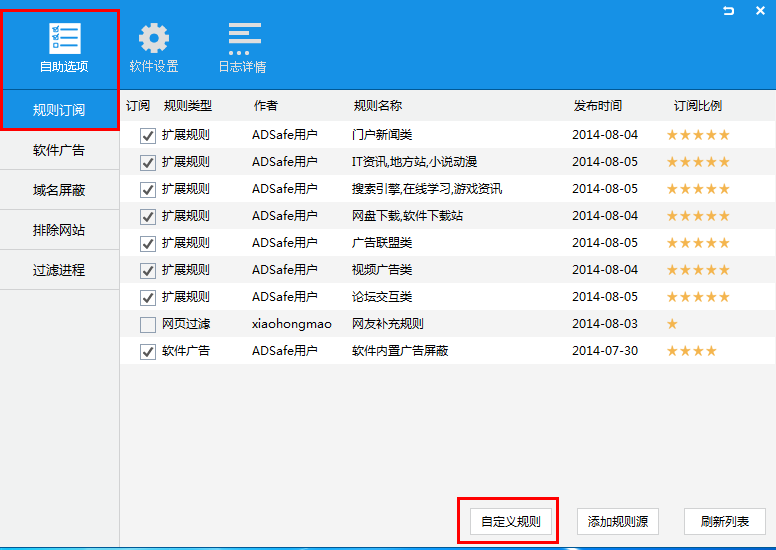This screenshot has width=776, height=550.
Task: Select the rule name 论坛交互类
Action: pos(382,297)
